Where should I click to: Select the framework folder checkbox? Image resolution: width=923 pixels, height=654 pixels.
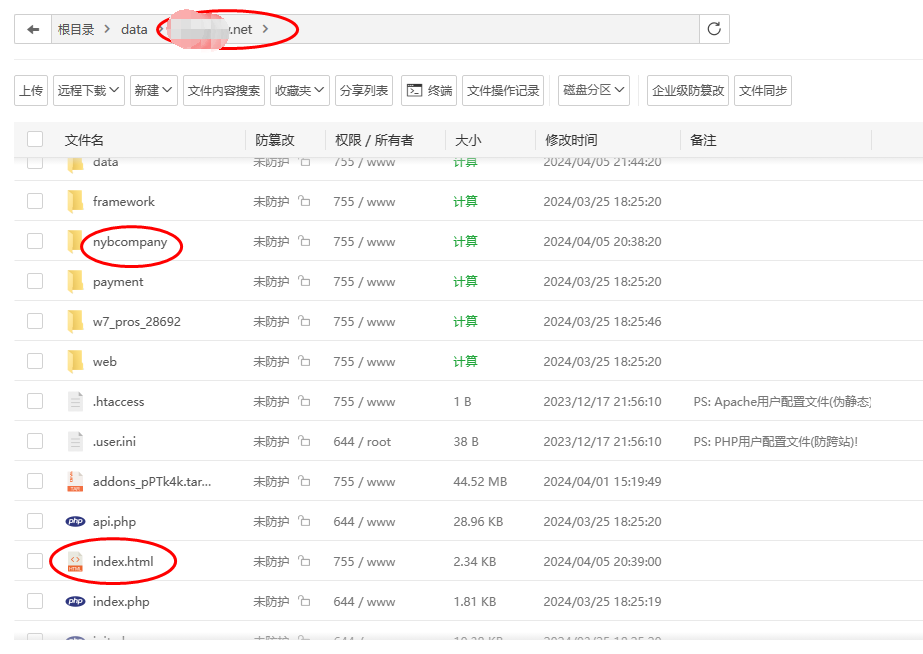click(35, 201)
